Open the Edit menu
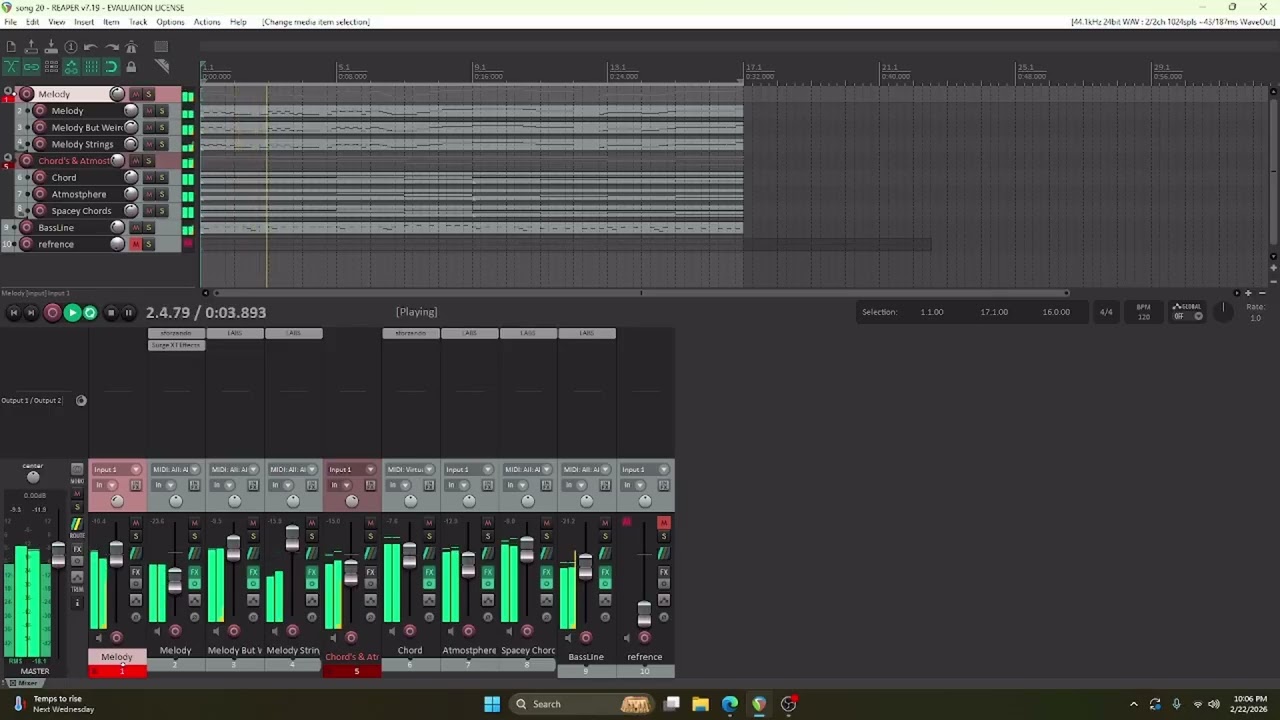Screen dimensions: 1280x720 [32, 22]
